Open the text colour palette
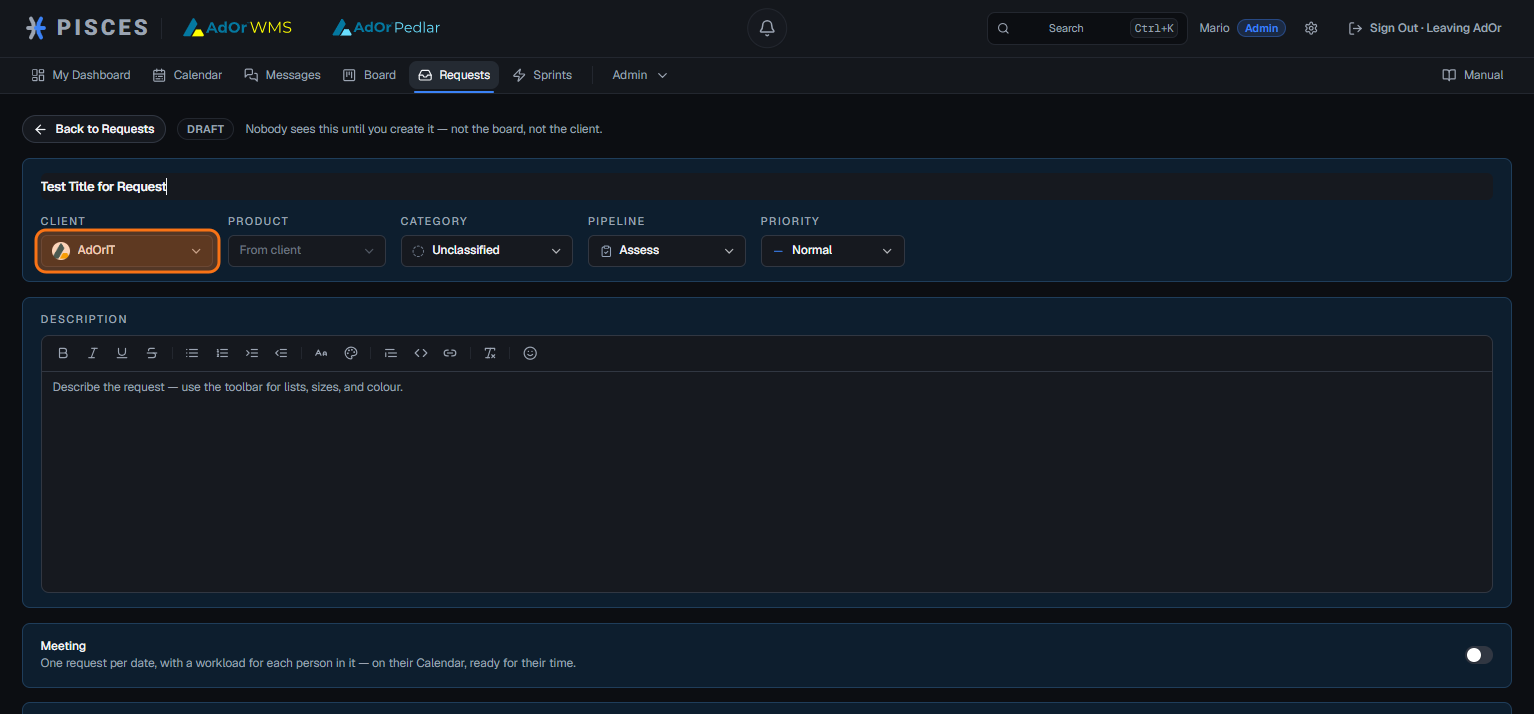Viewport: 1534px width, 714px height. pos(351,353)
